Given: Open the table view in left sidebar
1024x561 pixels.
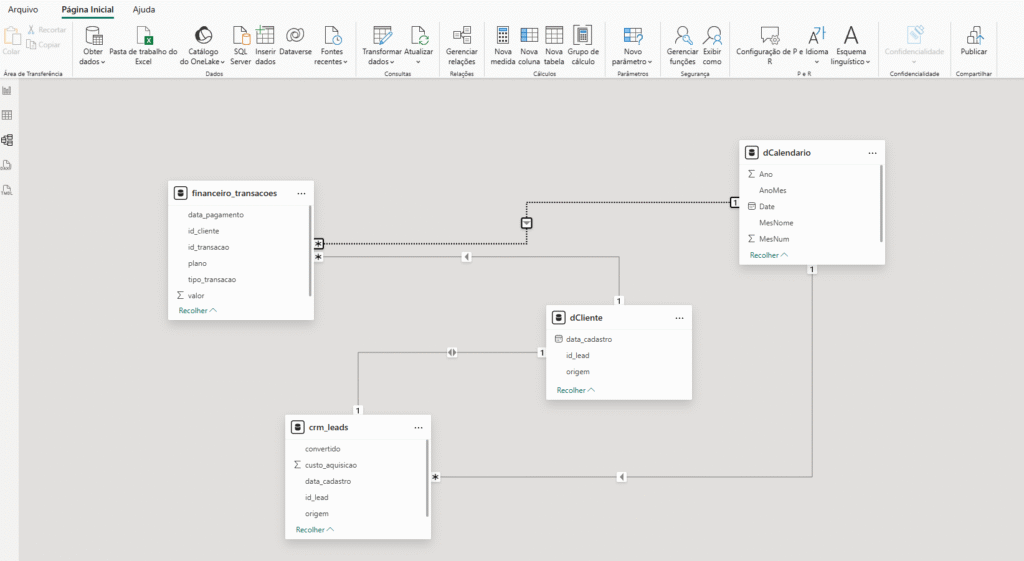Looking at the screenshot, I should pyautogui.click(x=7, y=116).
